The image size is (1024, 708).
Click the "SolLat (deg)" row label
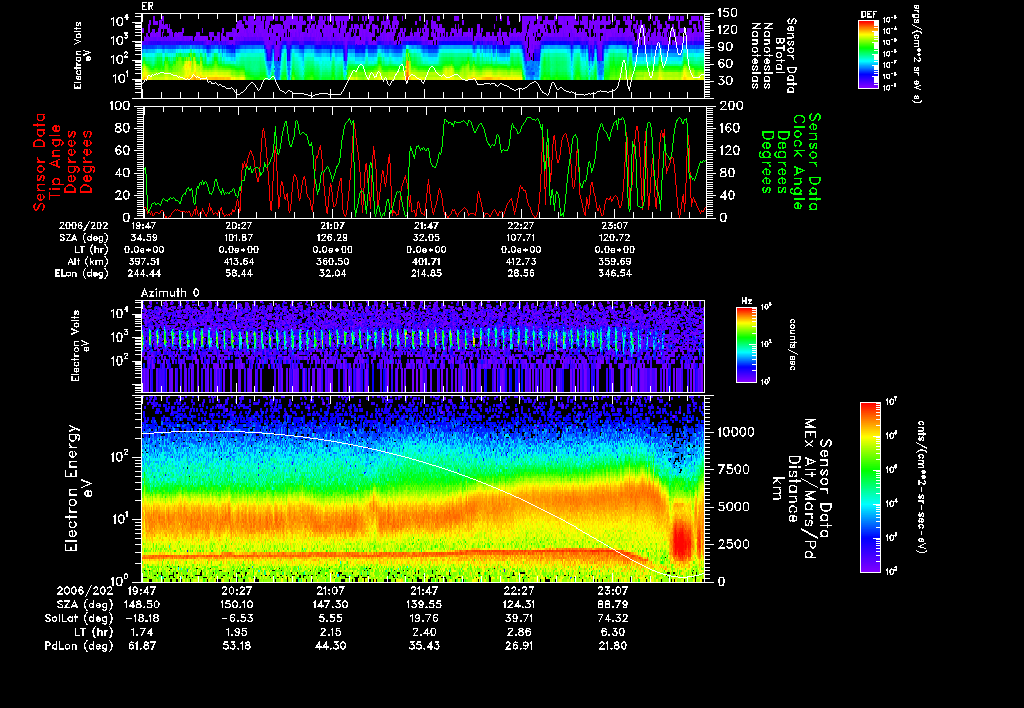(x=79, y=618)
